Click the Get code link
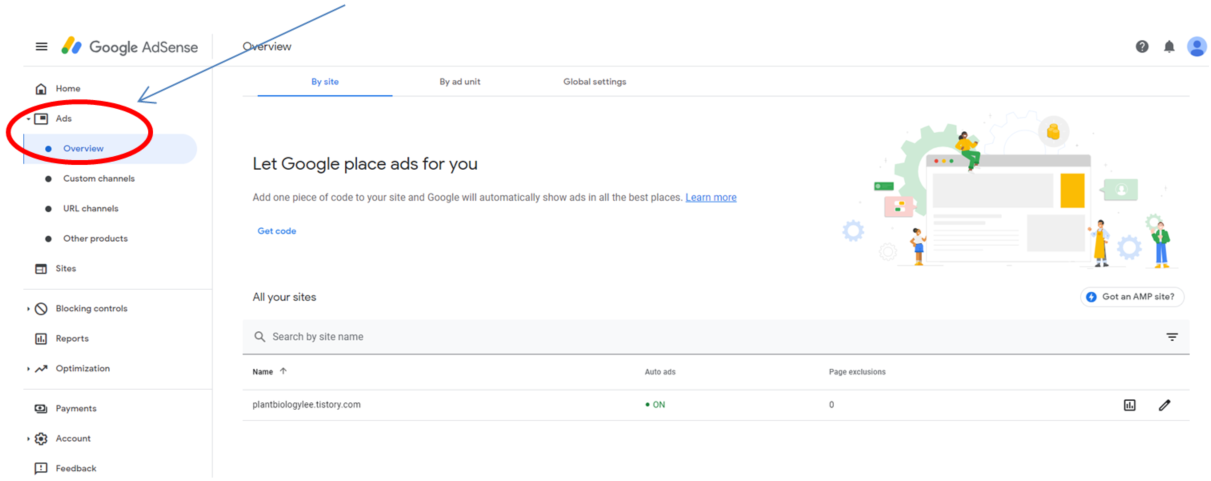The height and width of the screenshot is (481, 1211). click(277, 231)
